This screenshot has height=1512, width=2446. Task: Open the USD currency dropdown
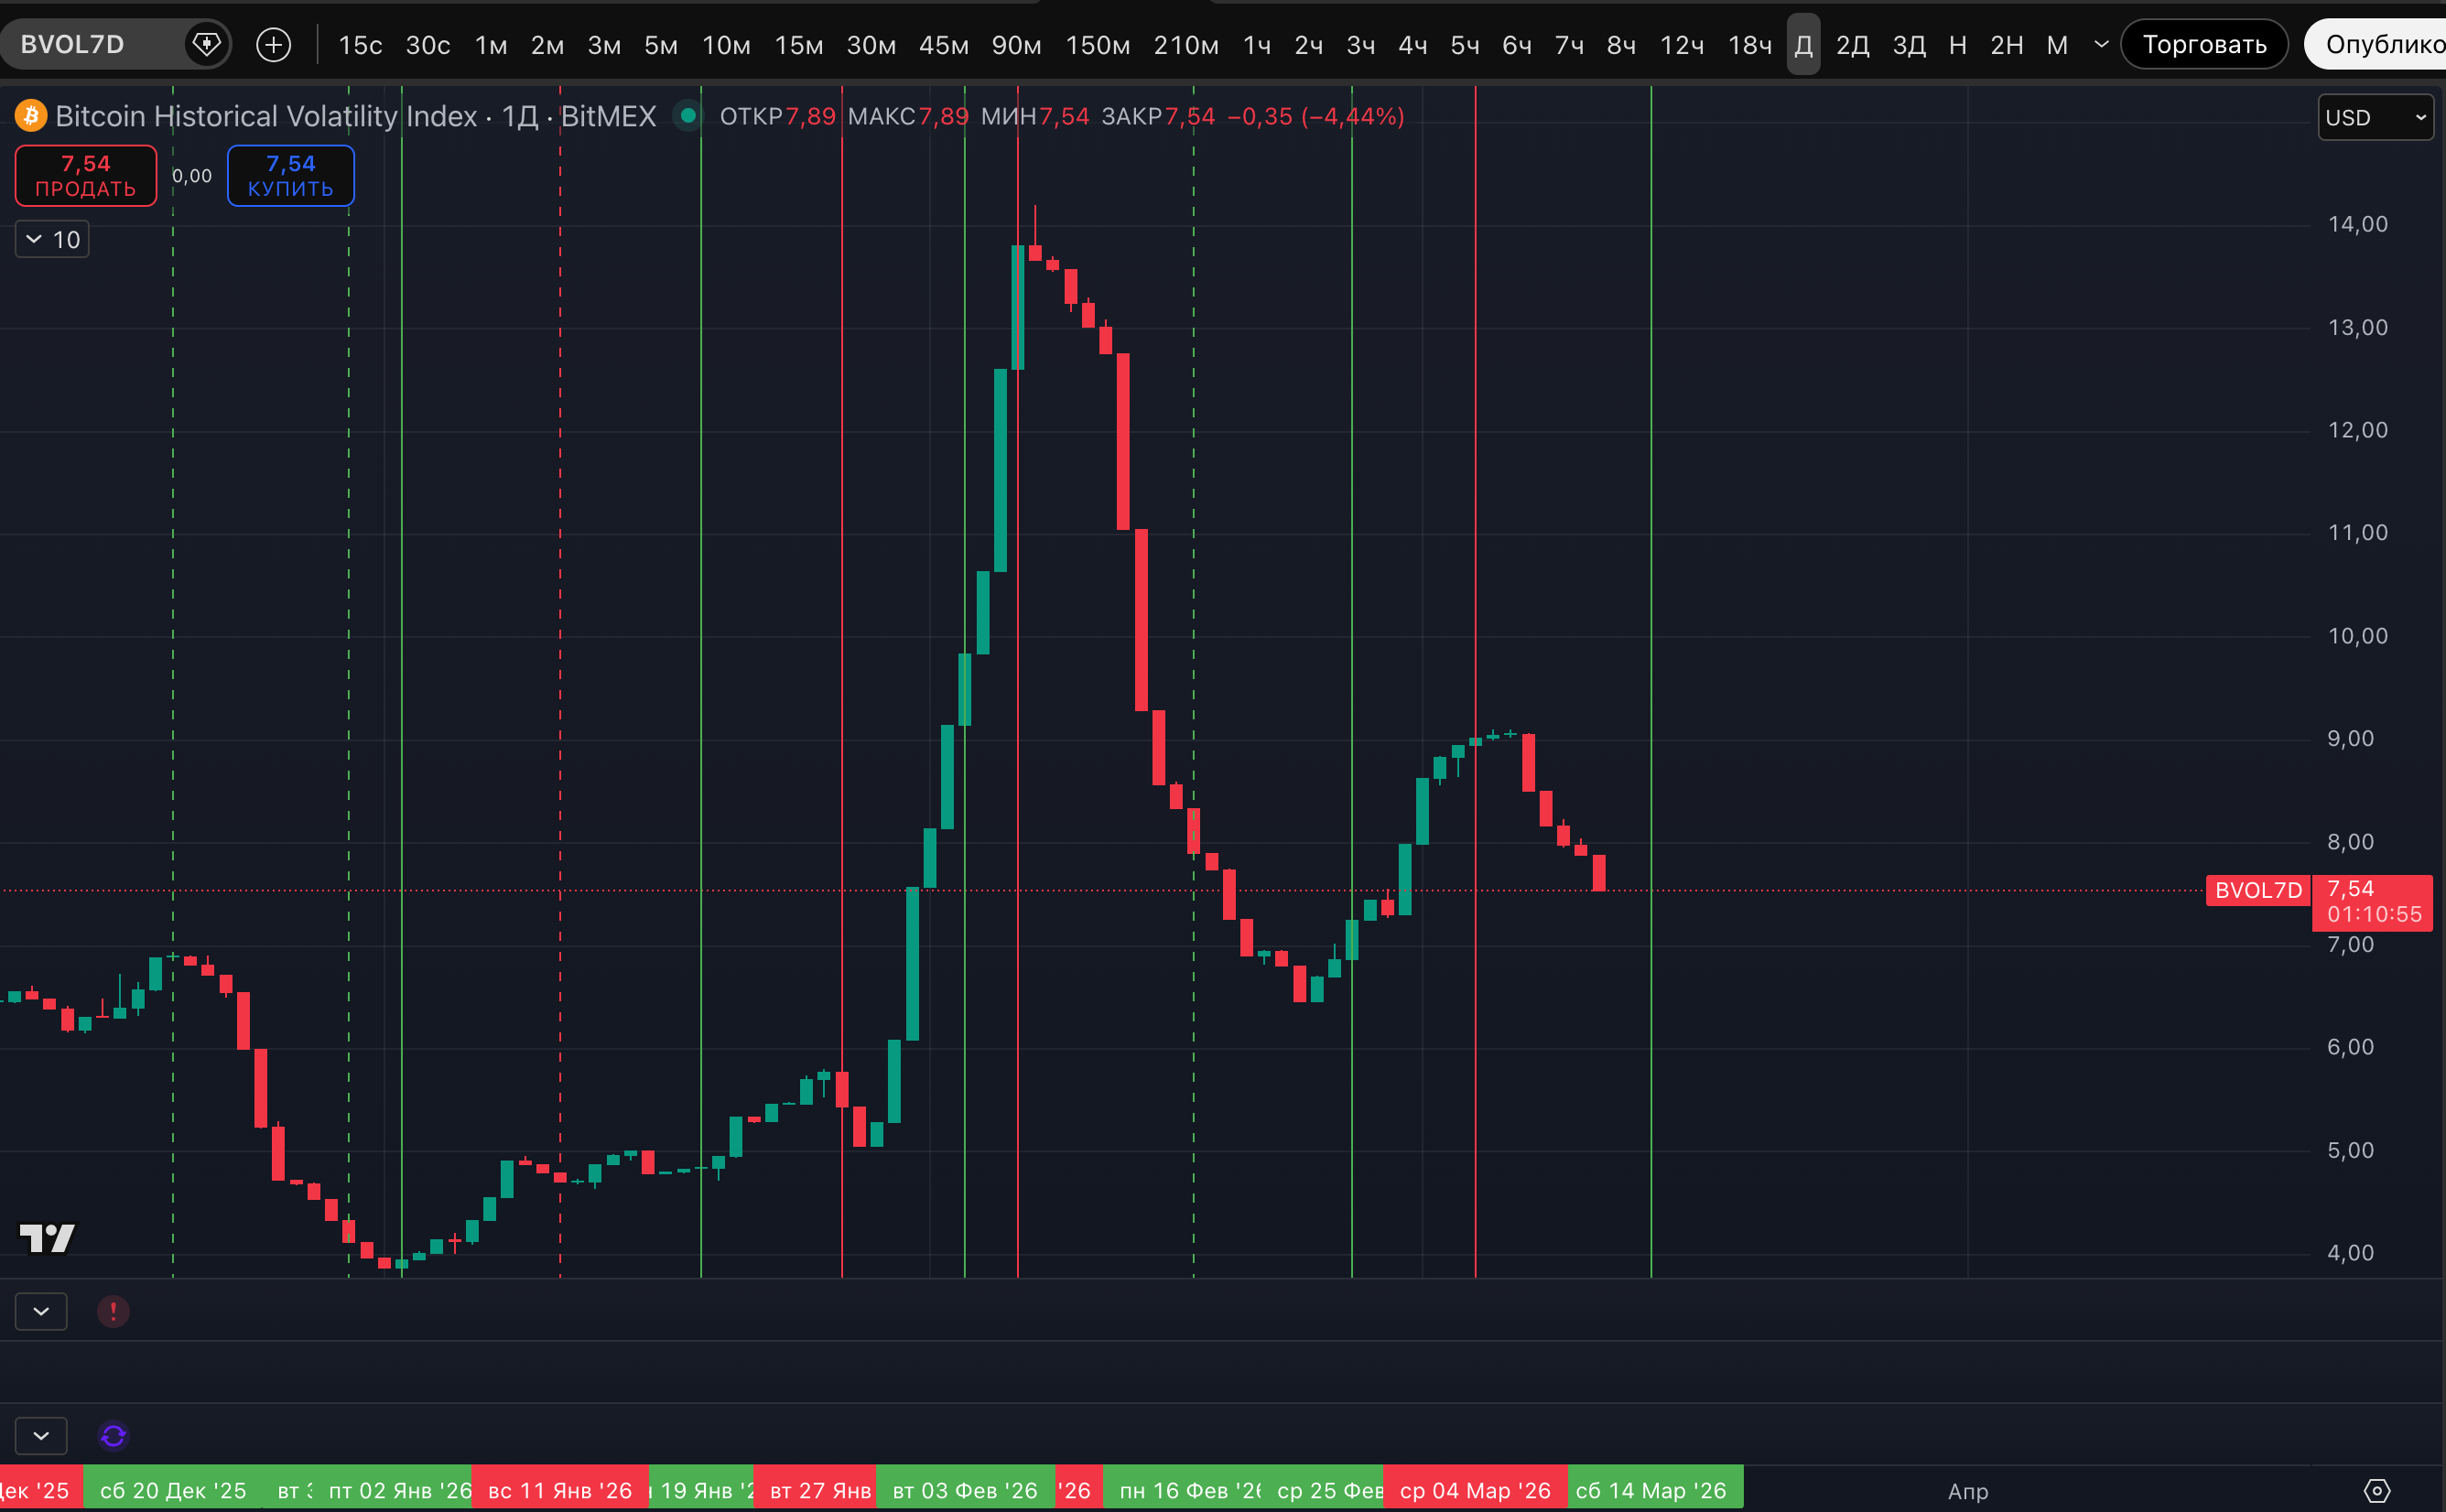pyautogui.click(x=2375, y=117)
